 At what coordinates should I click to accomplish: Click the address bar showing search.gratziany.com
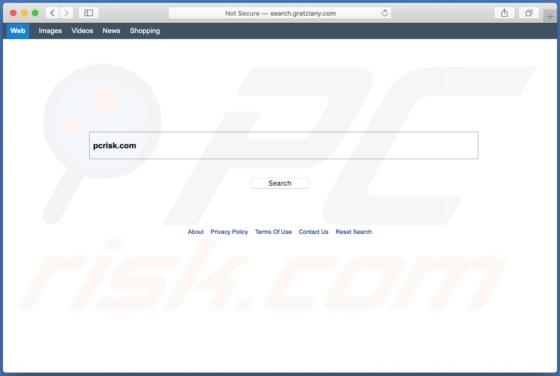(280, 13)
